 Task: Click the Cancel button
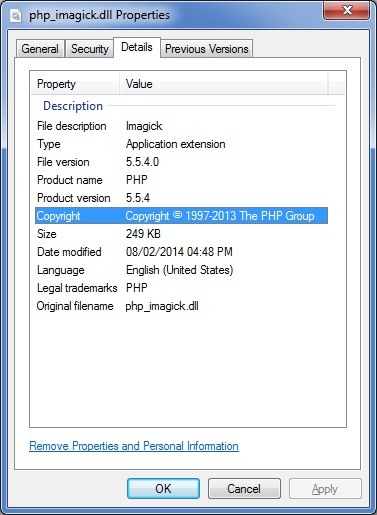coord(244,489)
